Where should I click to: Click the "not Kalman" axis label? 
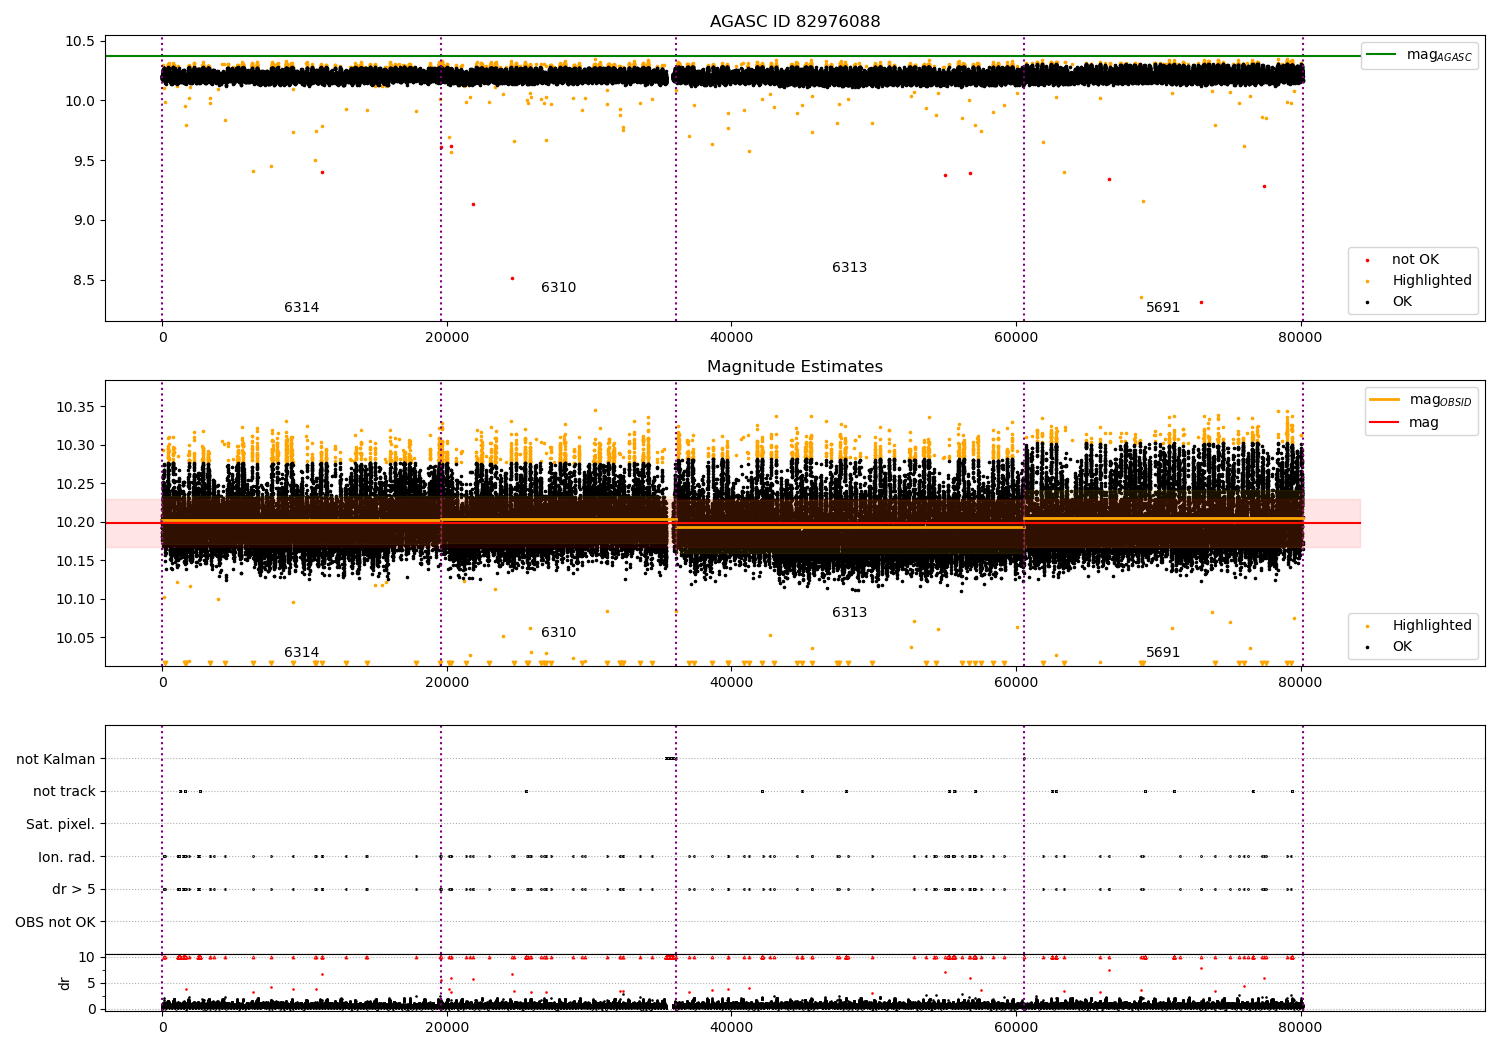point(56,760)
